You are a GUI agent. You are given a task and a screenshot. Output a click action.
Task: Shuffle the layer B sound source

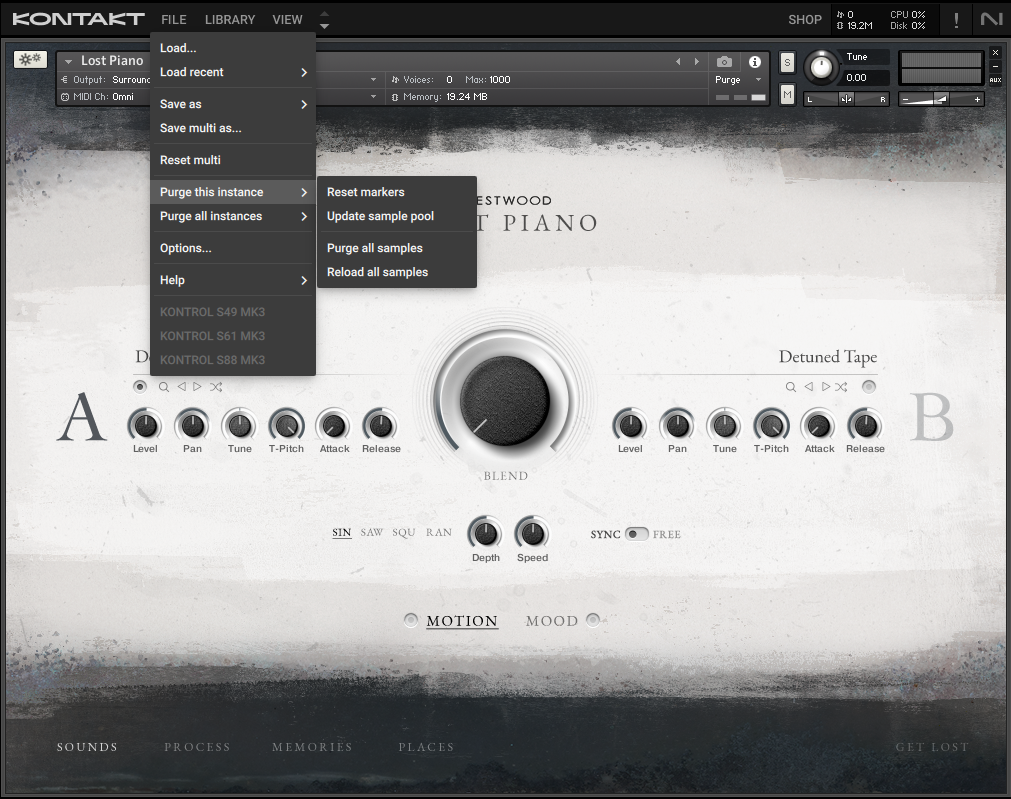tap(841, 387)
